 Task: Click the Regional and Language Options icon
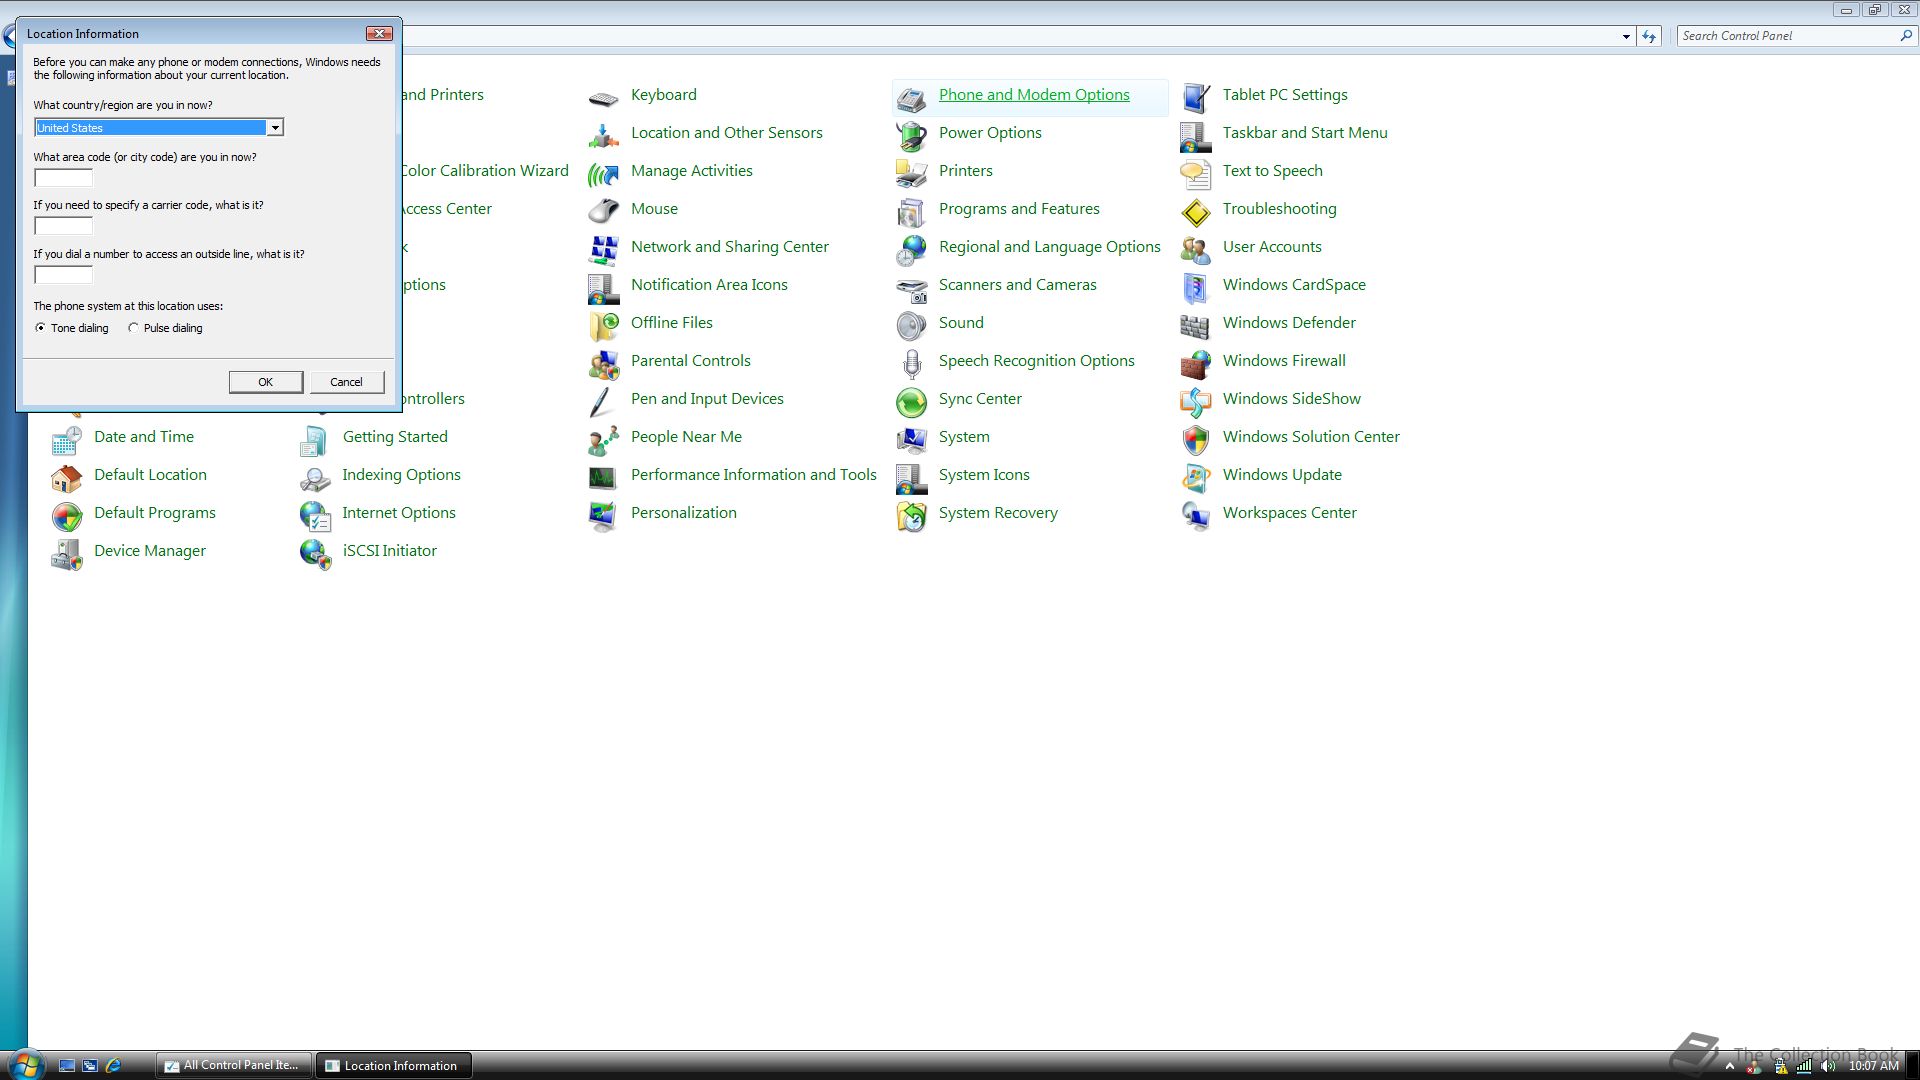pos(911,249)
